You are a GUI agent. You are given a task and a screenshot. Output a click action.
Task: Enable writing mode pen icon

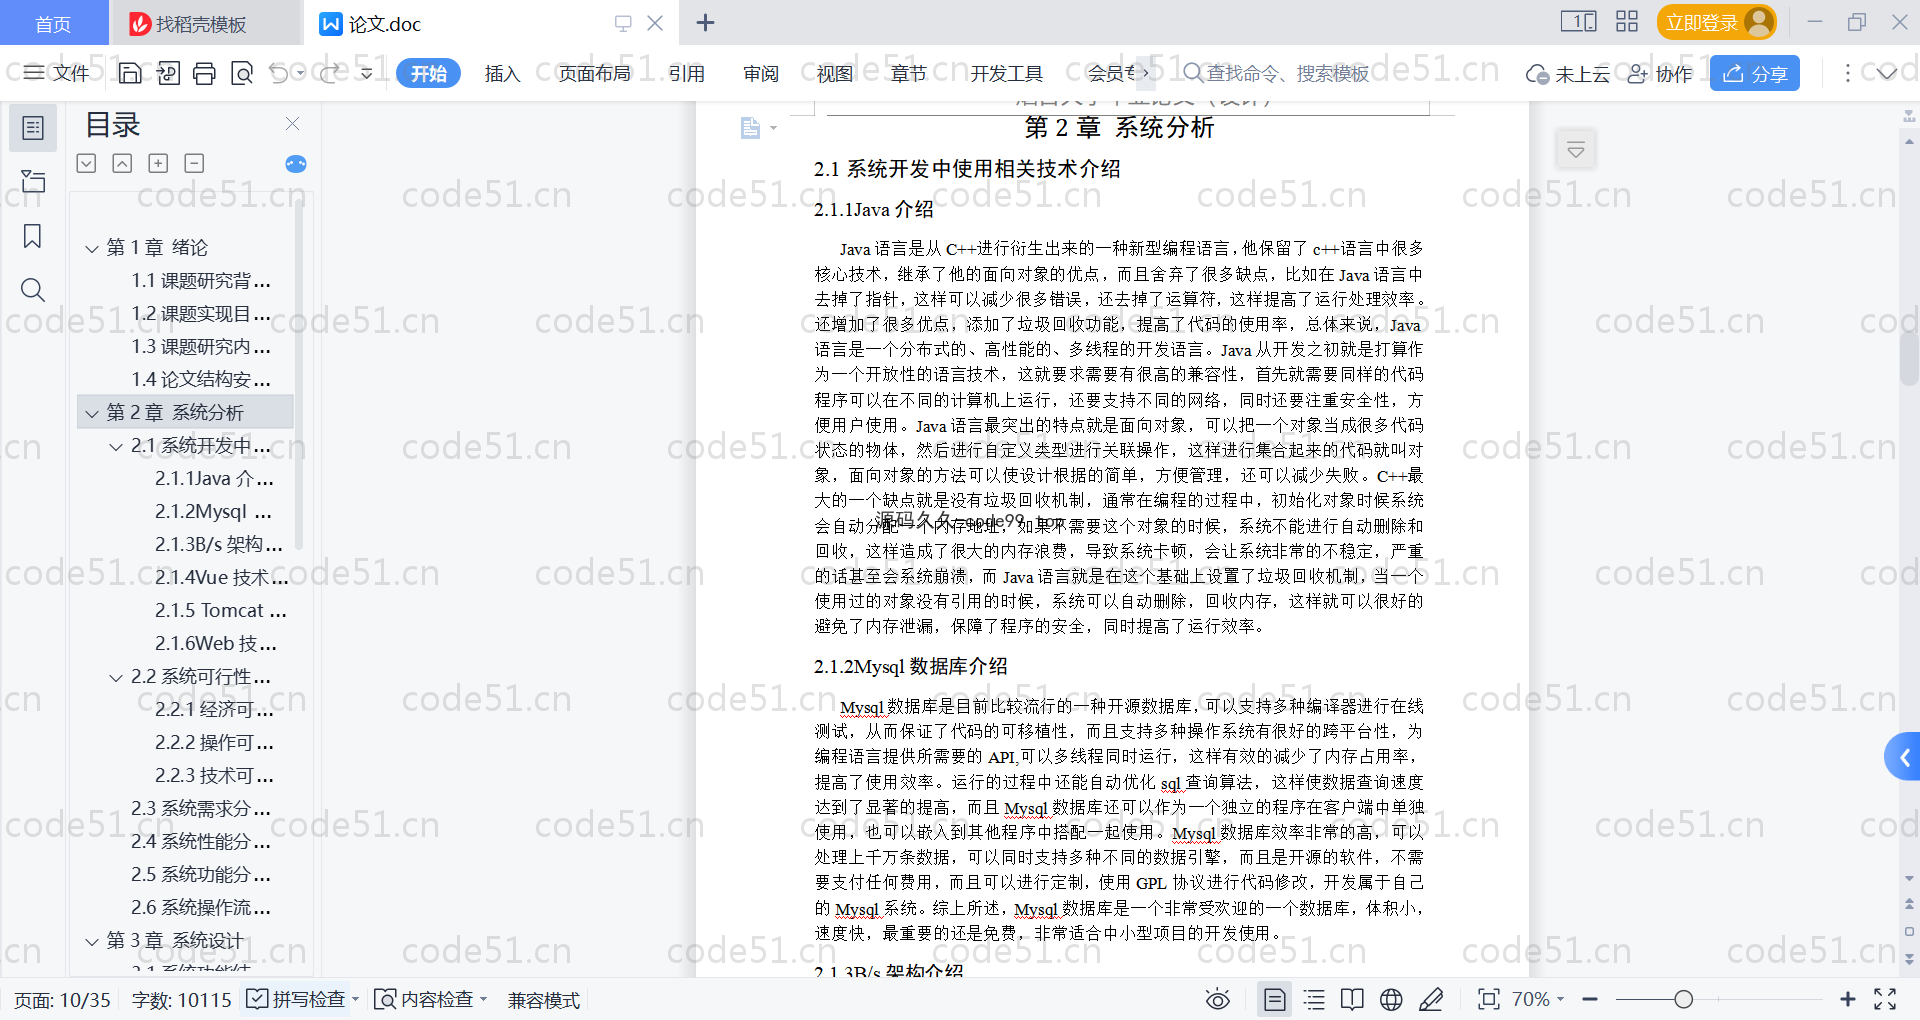pyautogui.click(x=1431, y=999)
